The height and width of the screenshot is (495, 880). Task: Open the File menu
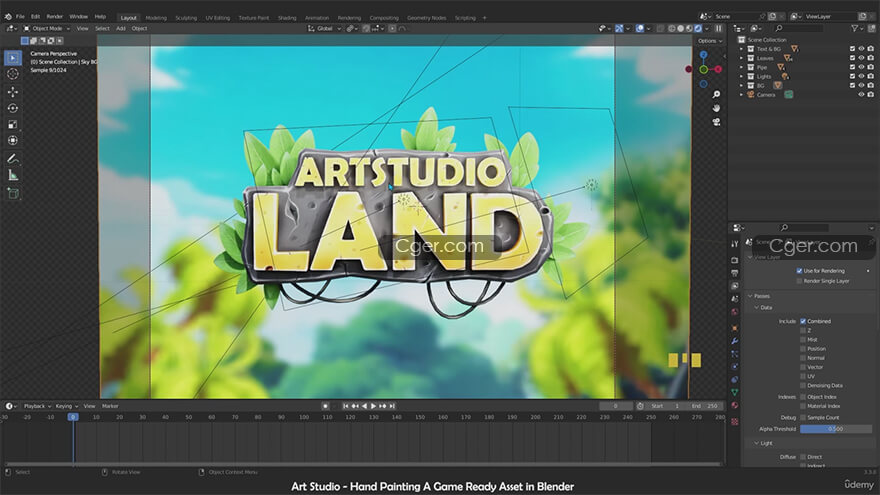point(20,17)
